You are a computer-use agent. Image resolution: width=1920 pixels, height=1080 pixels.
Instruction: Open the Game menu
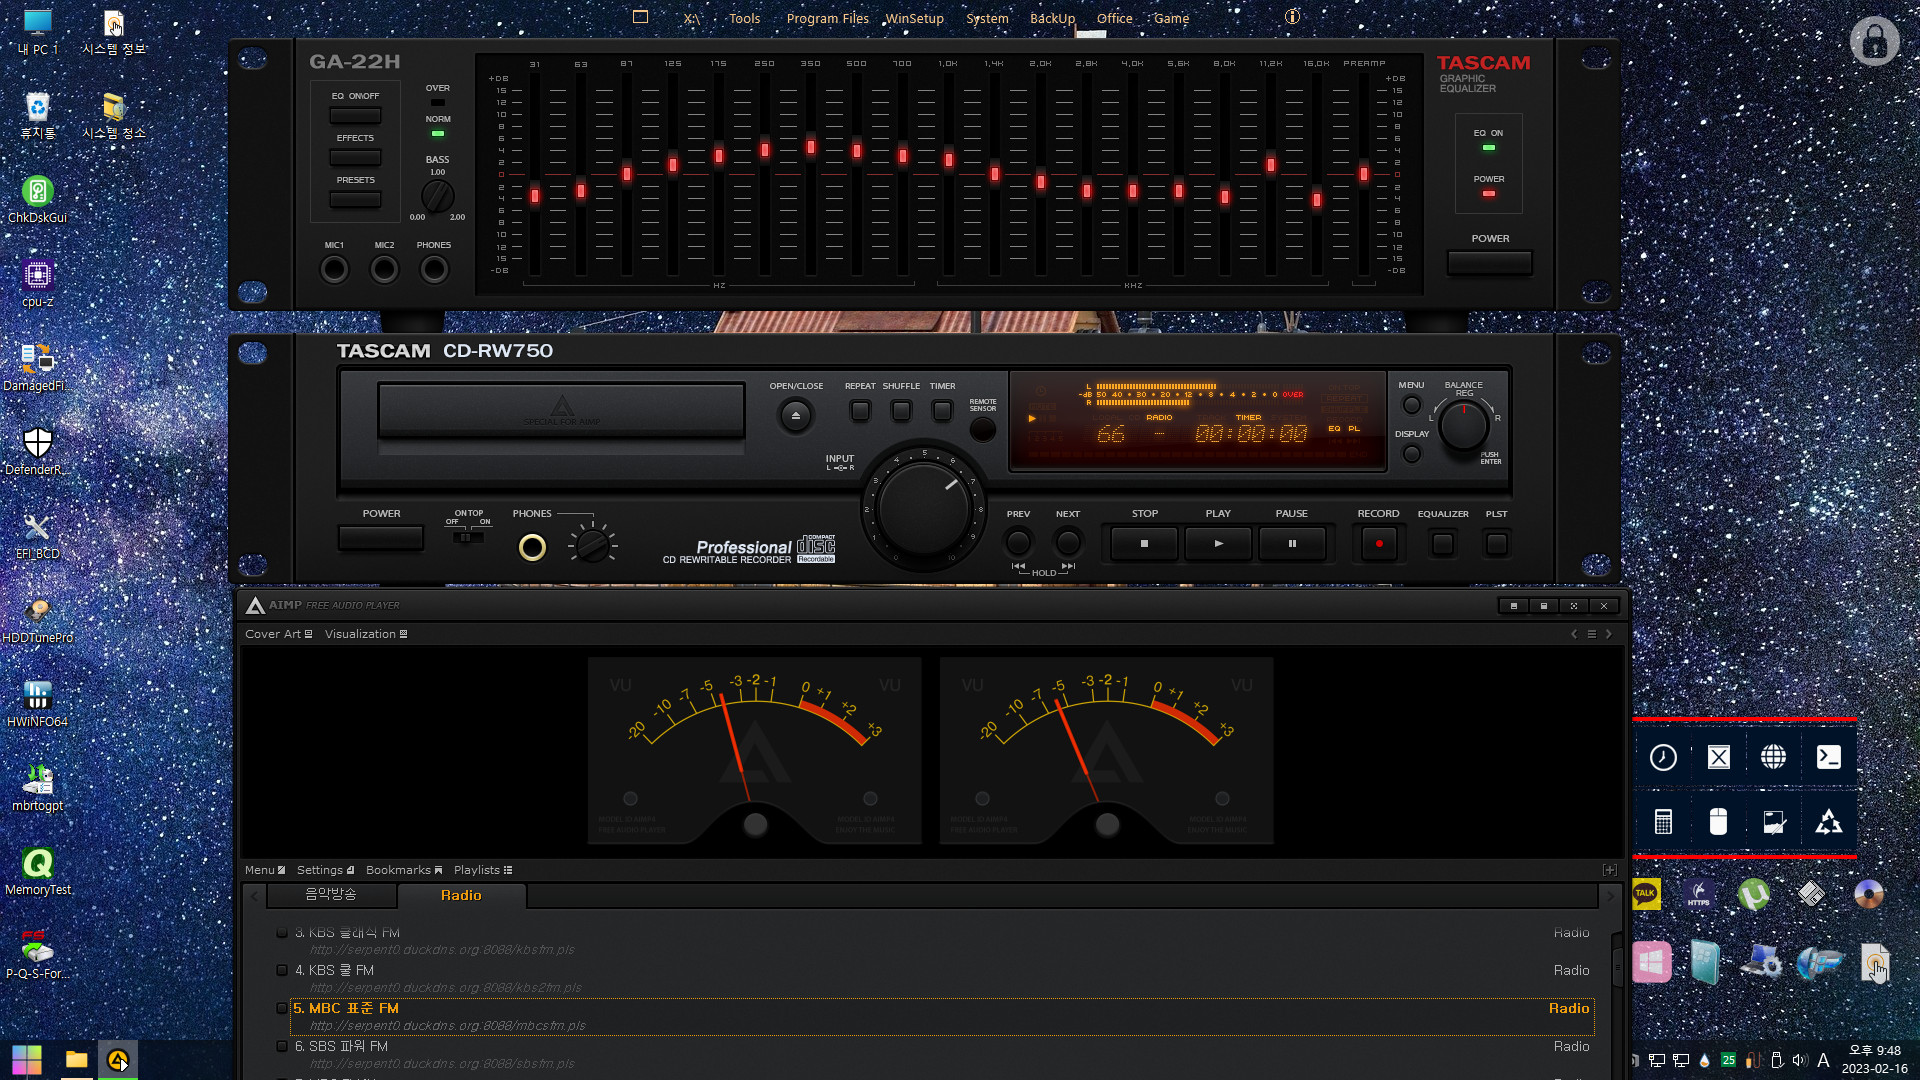coord(1171,18)
